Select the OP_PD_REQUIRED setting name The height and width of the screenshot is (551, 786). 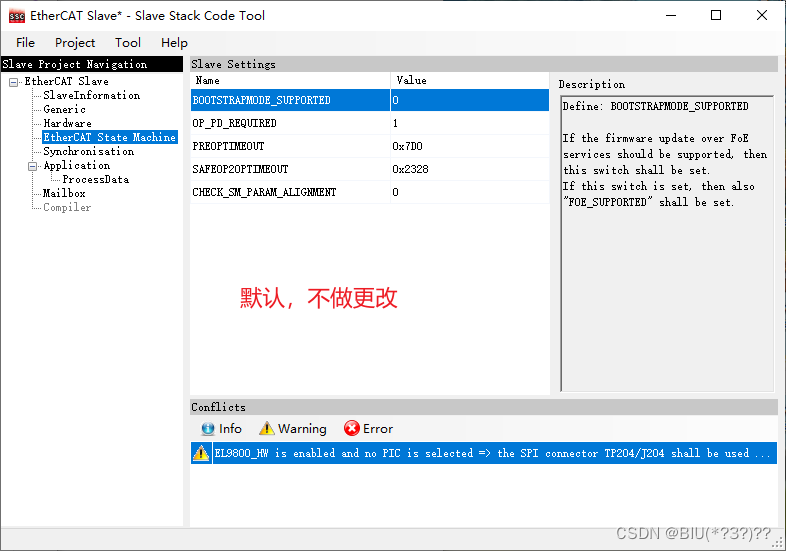pos(234,123)
